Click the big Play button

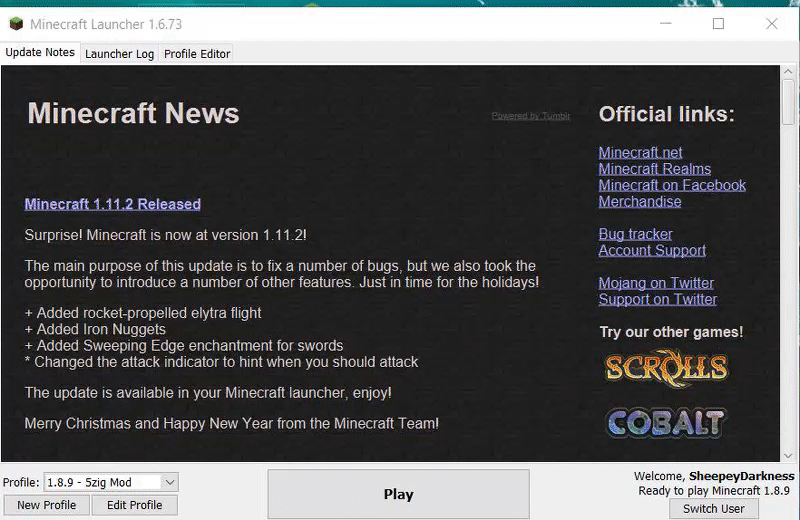pyautogui.click(x=398, y=494)
